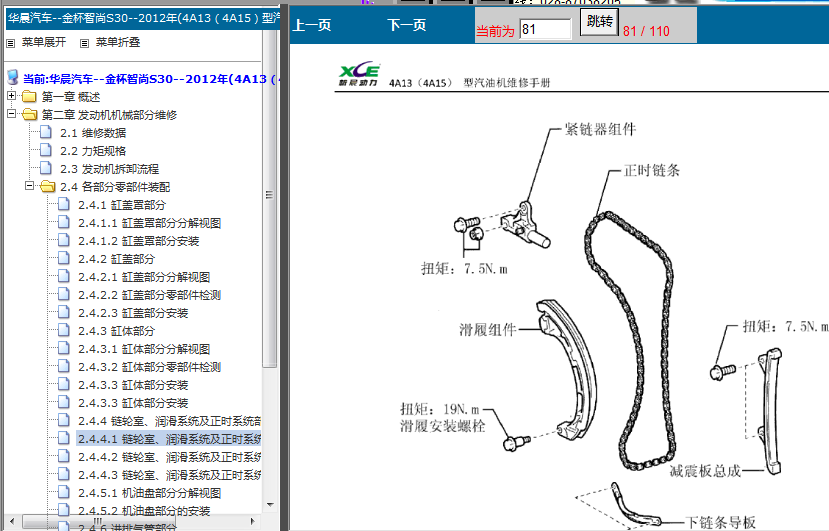Expand all menus via 菜单展开

point(44,42)
